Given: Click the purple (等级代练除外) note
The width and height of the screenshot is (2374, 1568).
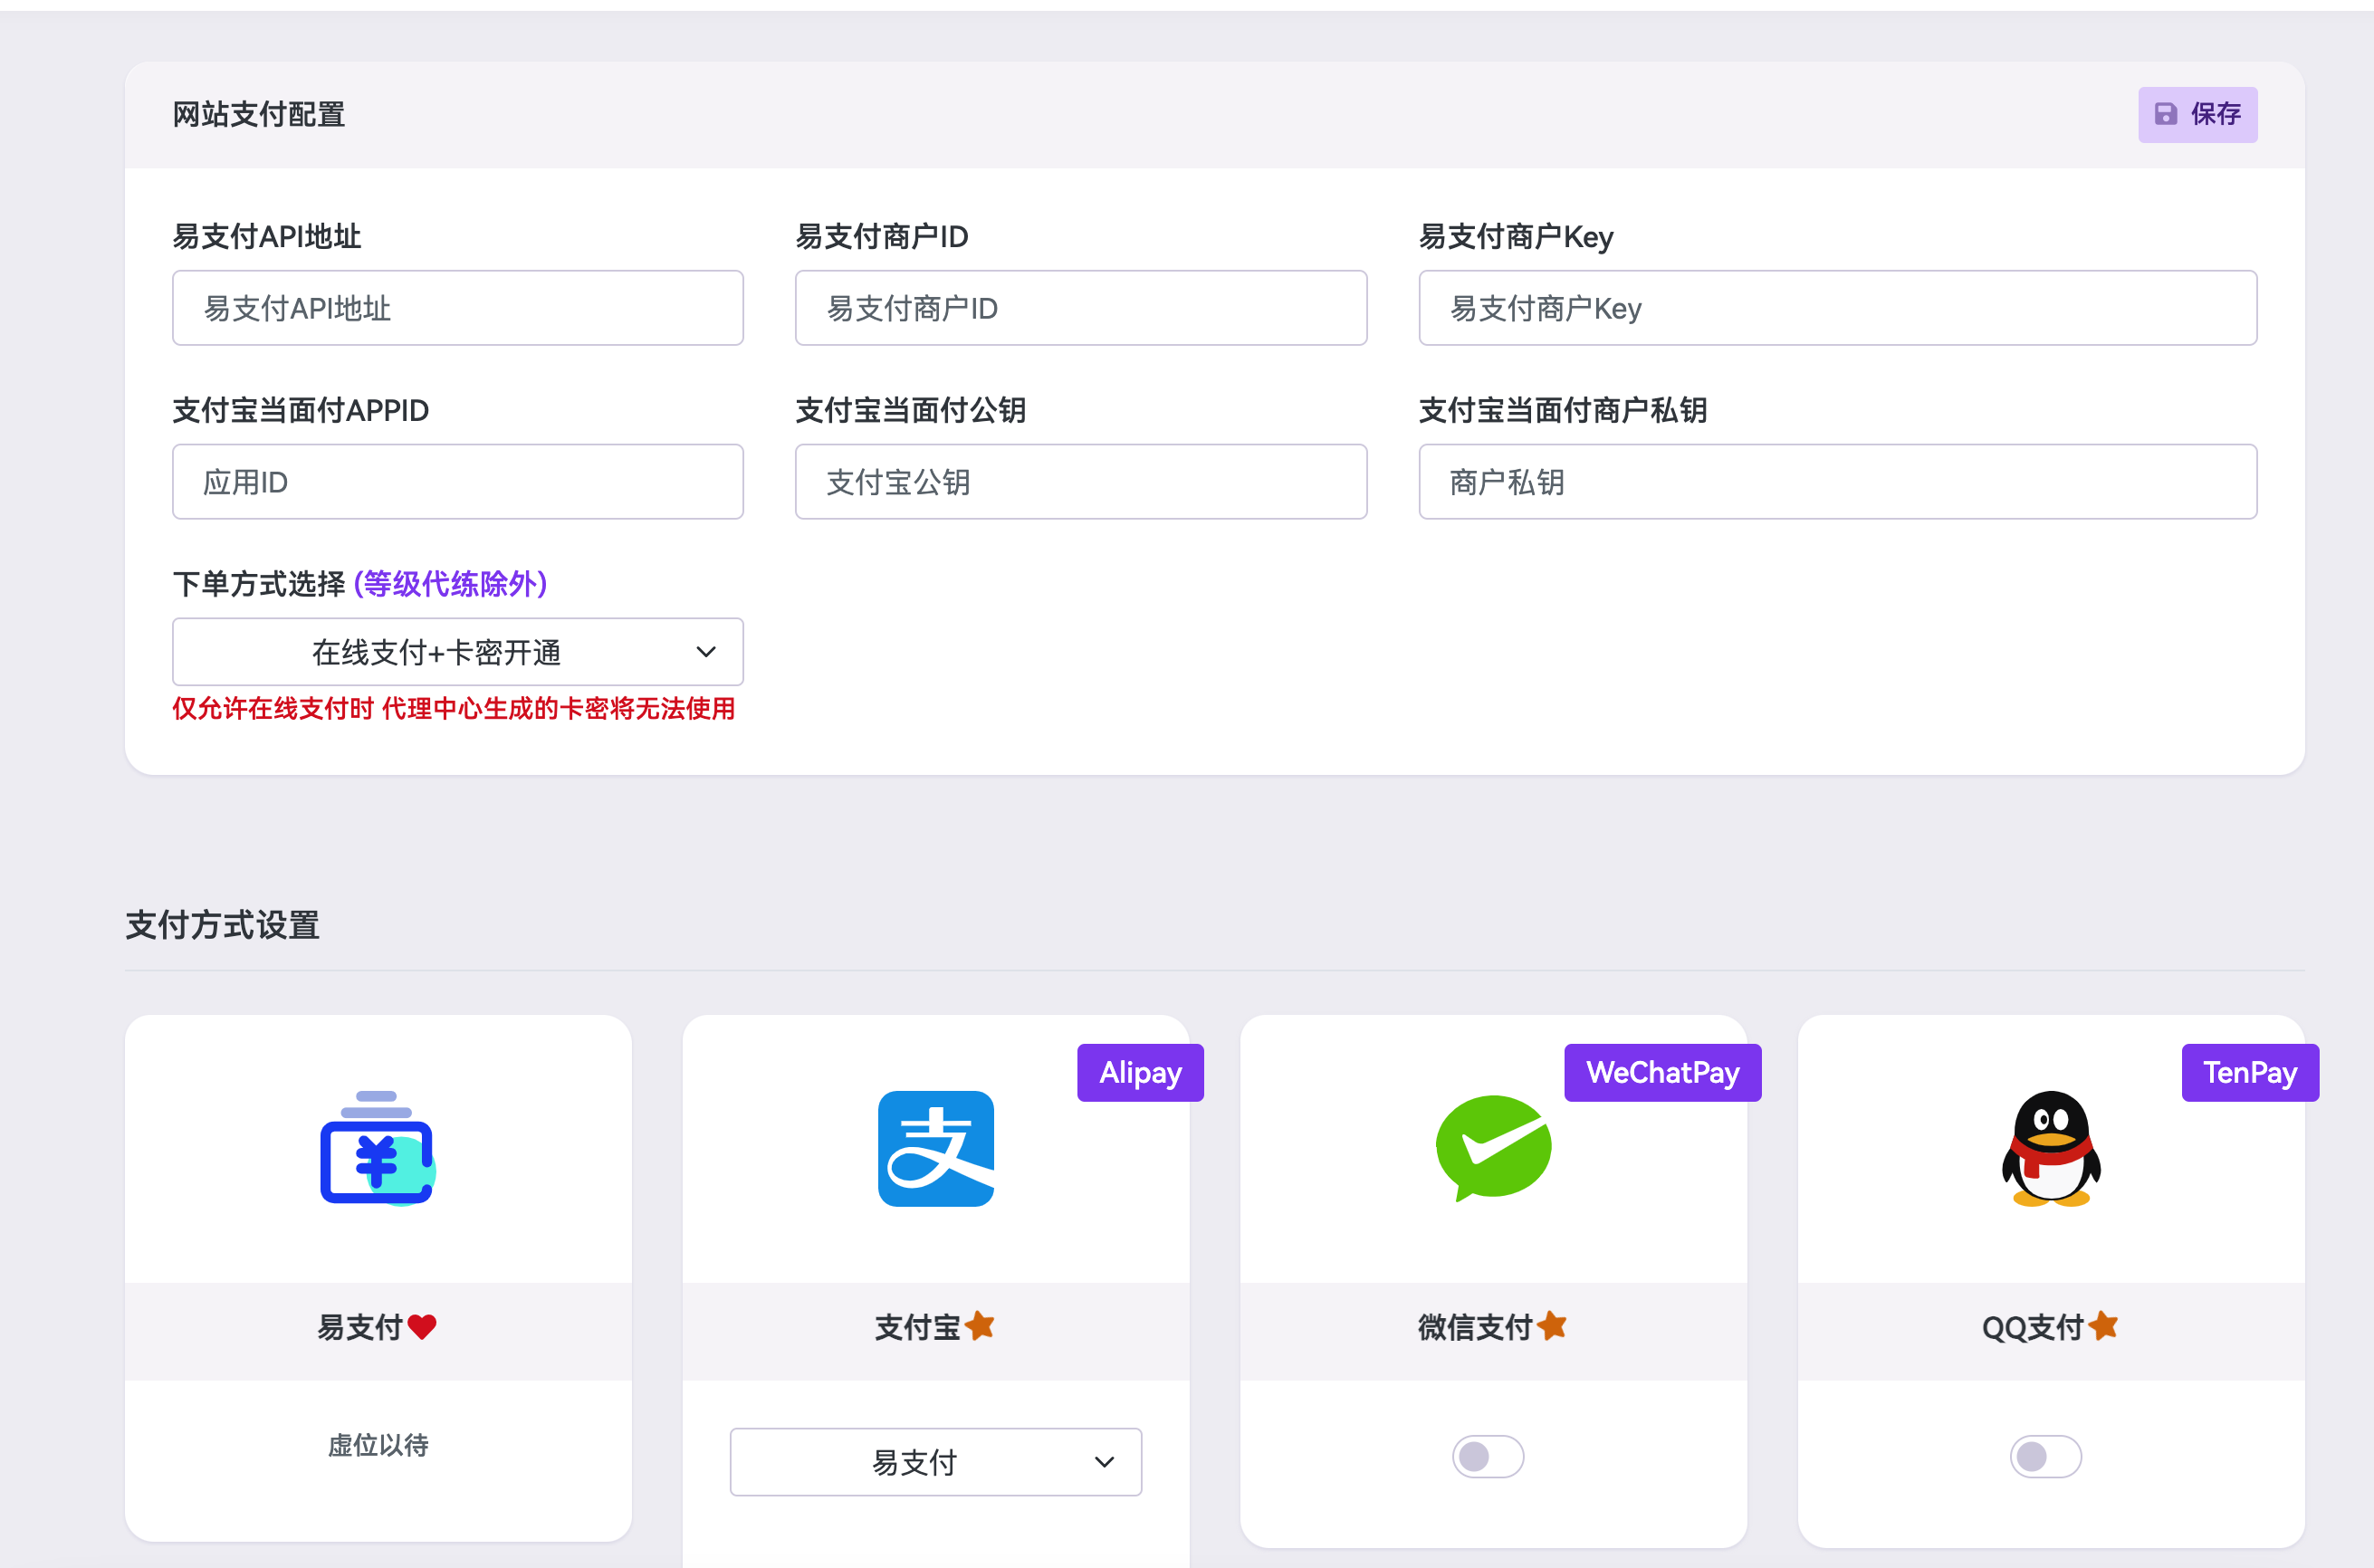Looking at the screenshot, I should 450,584.
